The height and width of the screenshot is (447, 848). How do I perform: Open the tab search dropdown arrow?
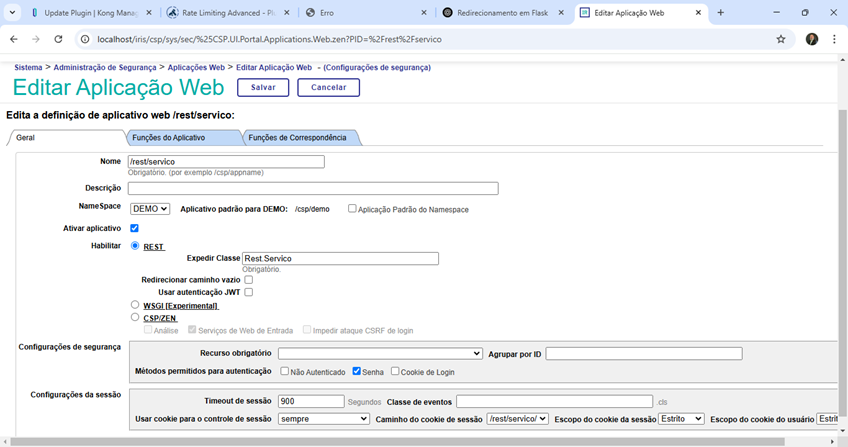pyautogui.click(x=11, y=12)
